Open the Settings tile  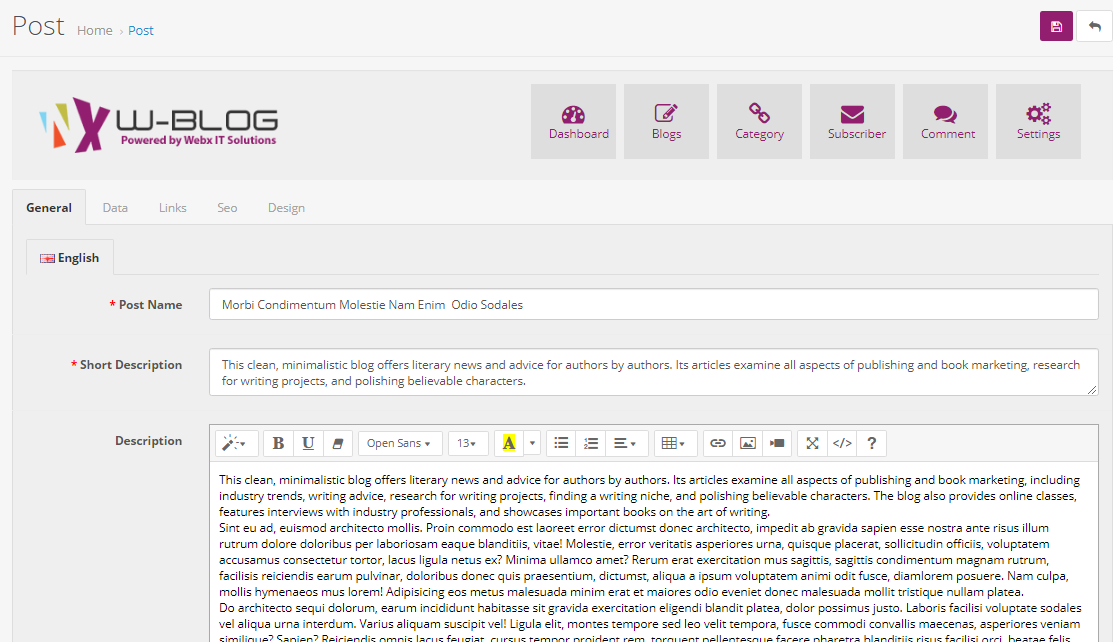[1038, 121]
